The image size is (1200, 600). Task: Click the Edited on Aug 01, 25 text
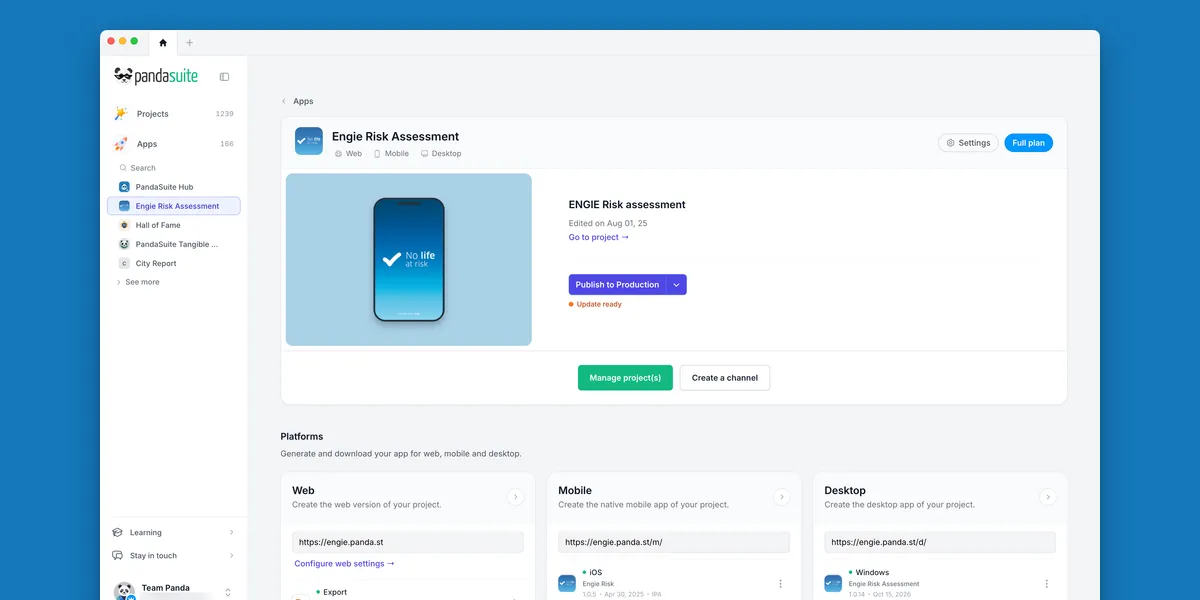pyautogui.click(x=606, y=223)
